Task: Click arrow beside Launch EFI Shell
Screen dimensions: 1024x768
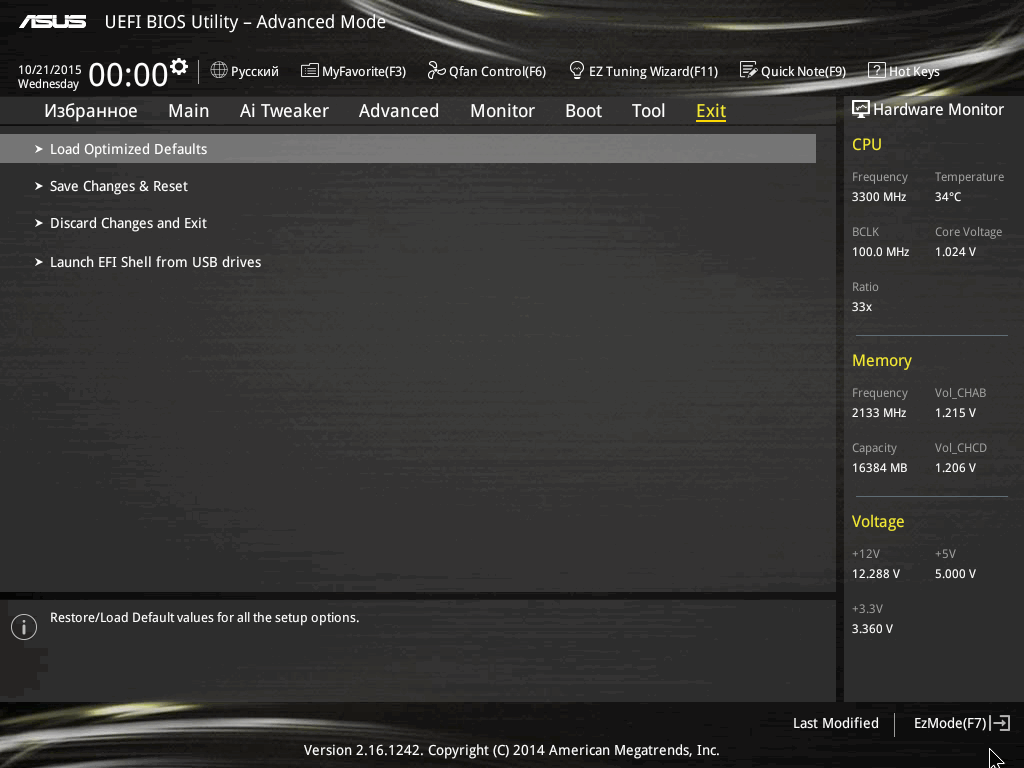Action: tap(39, 262)
